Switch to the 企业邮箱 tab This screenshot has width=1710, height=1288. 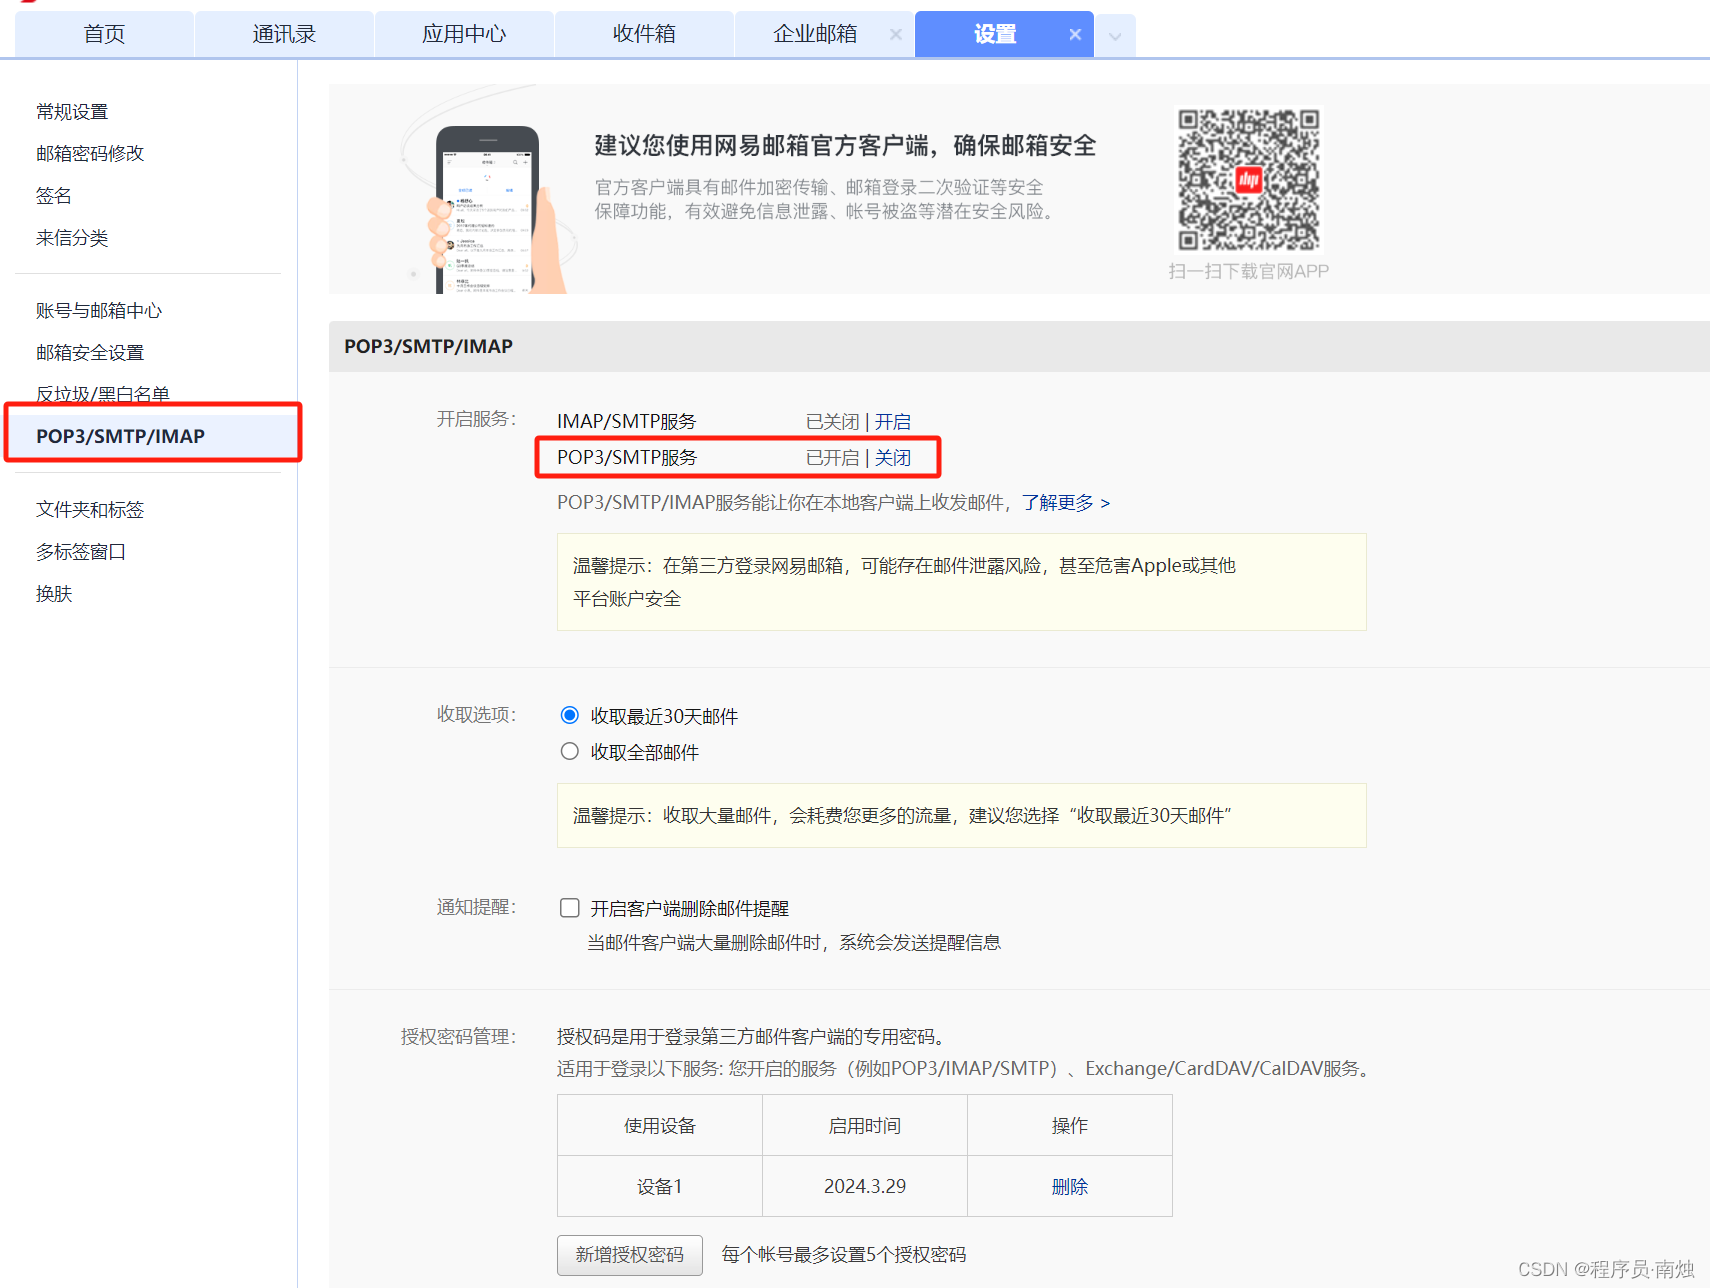(x=815, y=34)
